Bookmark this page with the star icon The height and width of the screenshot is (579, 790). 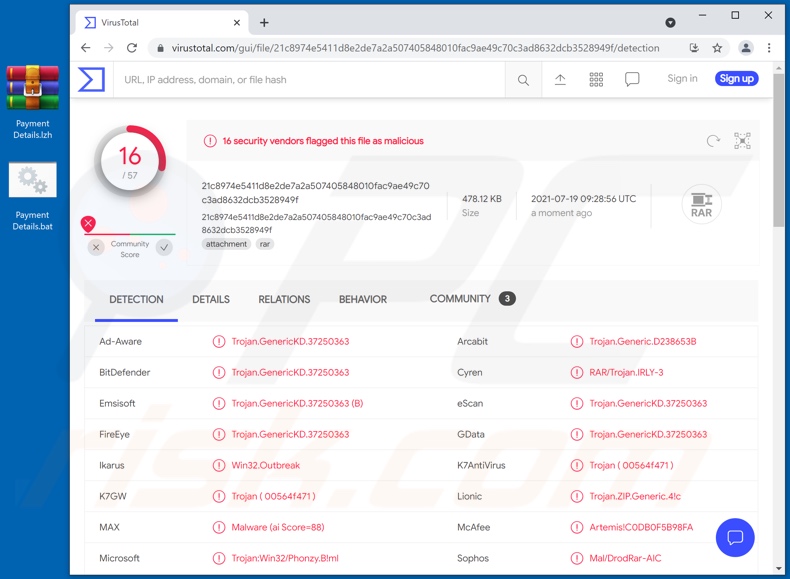717,48
